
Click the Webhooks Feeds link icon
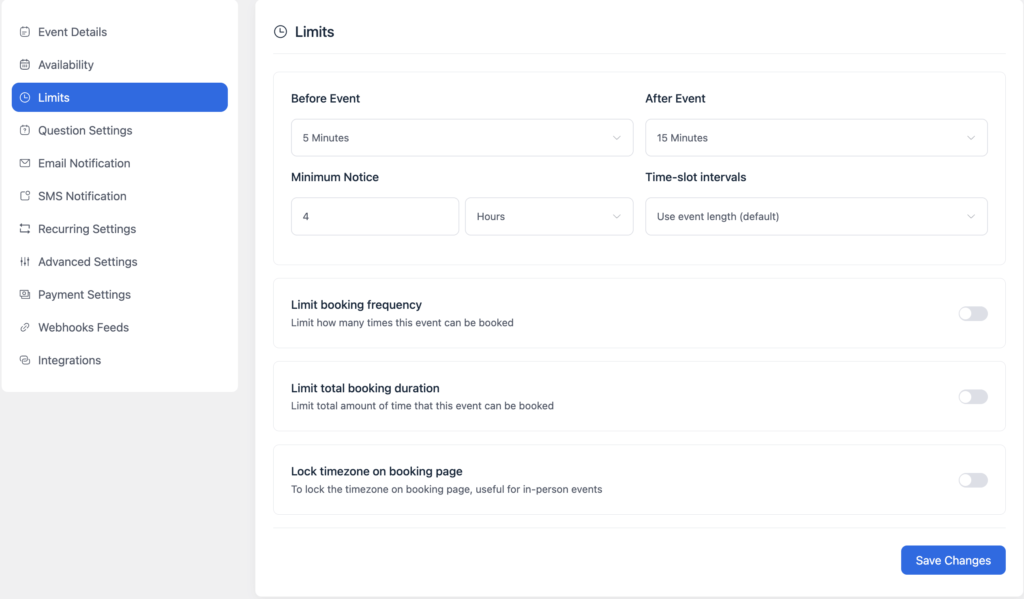[25, 327]
